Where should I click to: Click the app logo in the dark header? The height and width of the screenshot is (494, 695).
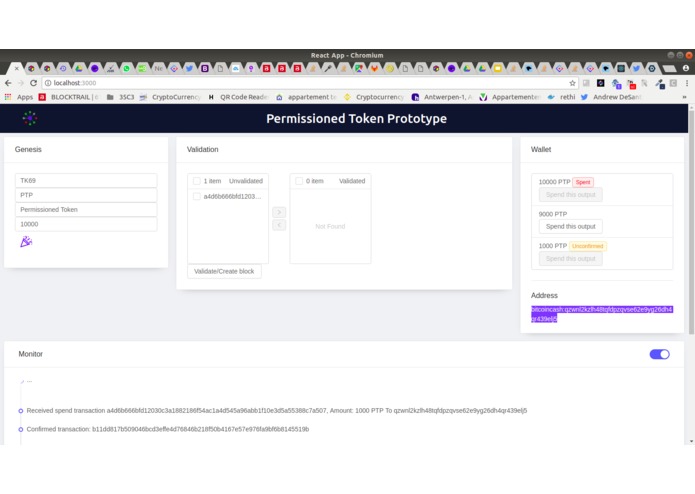pos(30,118)
